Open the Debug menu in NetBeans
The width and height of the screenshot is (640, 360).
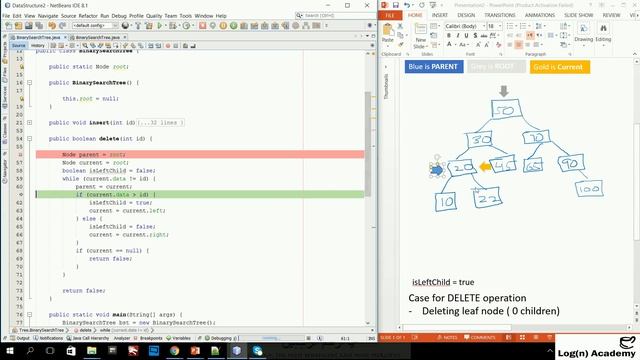tap(119, 16)
